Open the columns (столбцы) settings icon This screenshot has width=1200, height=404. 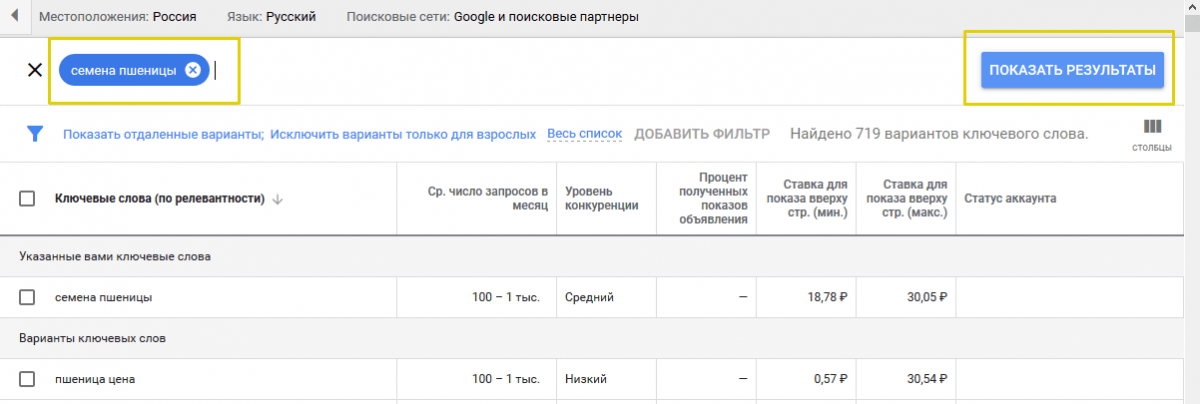(1152, 134)
